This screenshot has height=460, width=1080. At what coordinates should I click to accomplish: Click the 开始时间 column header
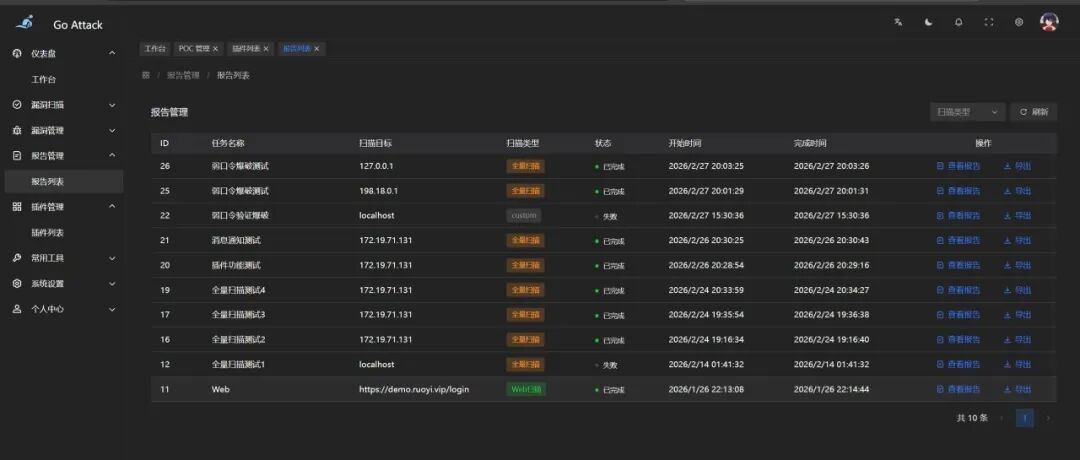685,143
